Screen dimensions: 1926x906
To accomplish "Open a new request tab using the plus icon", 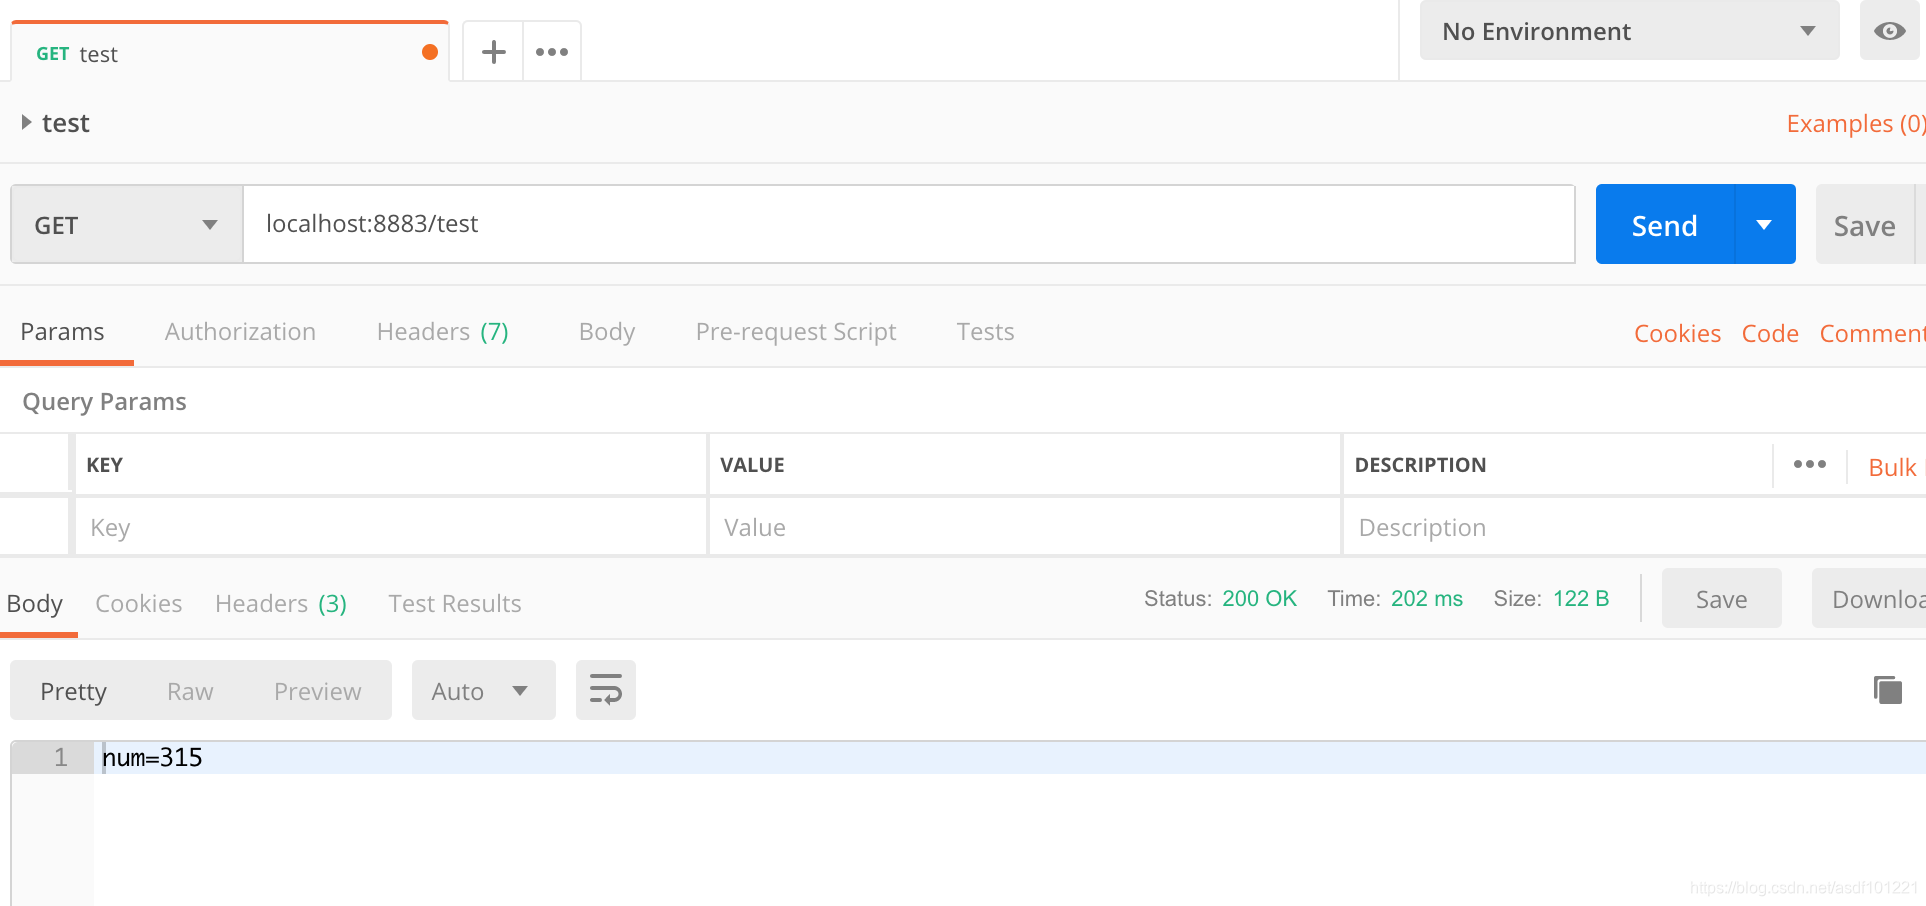I will pyautogui.click(x=492, y=51).
